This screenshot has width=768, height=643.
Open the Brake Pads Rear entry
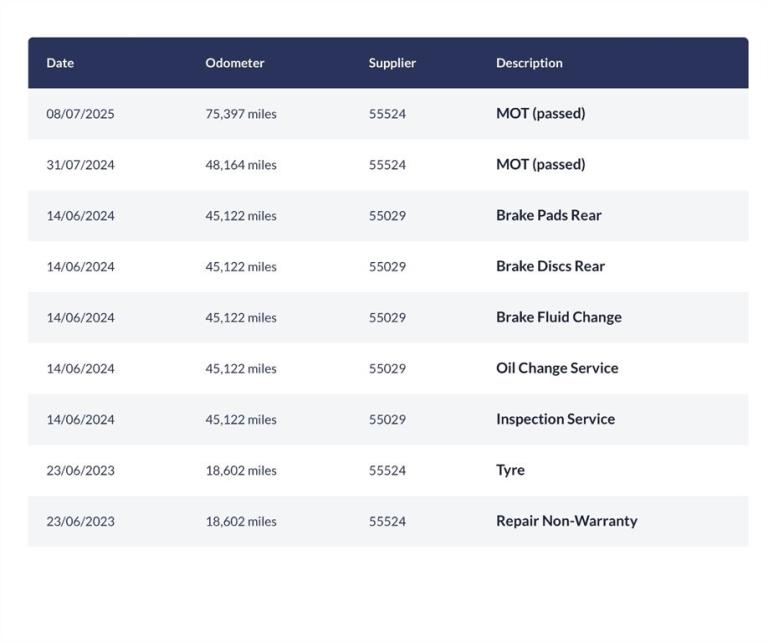click(x=549, y=215)
